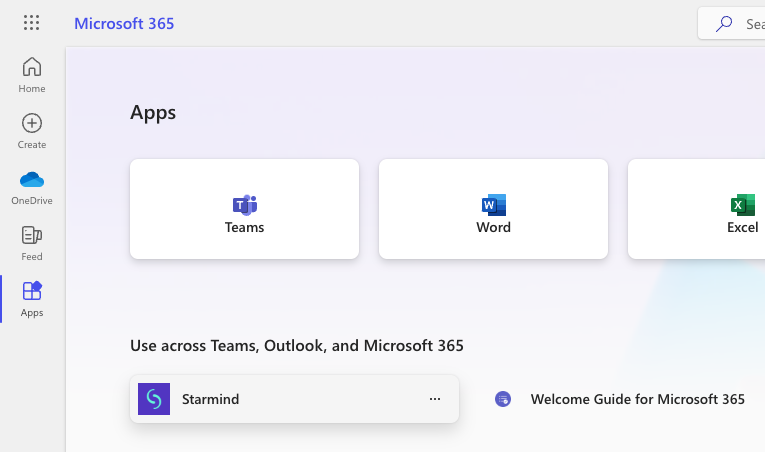Open OneDrive from the sidebar

click(32, 187)
